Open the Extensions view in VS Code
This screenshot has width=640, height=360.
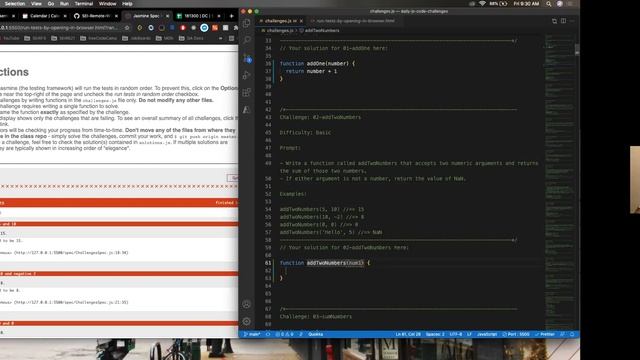[247, 92]
